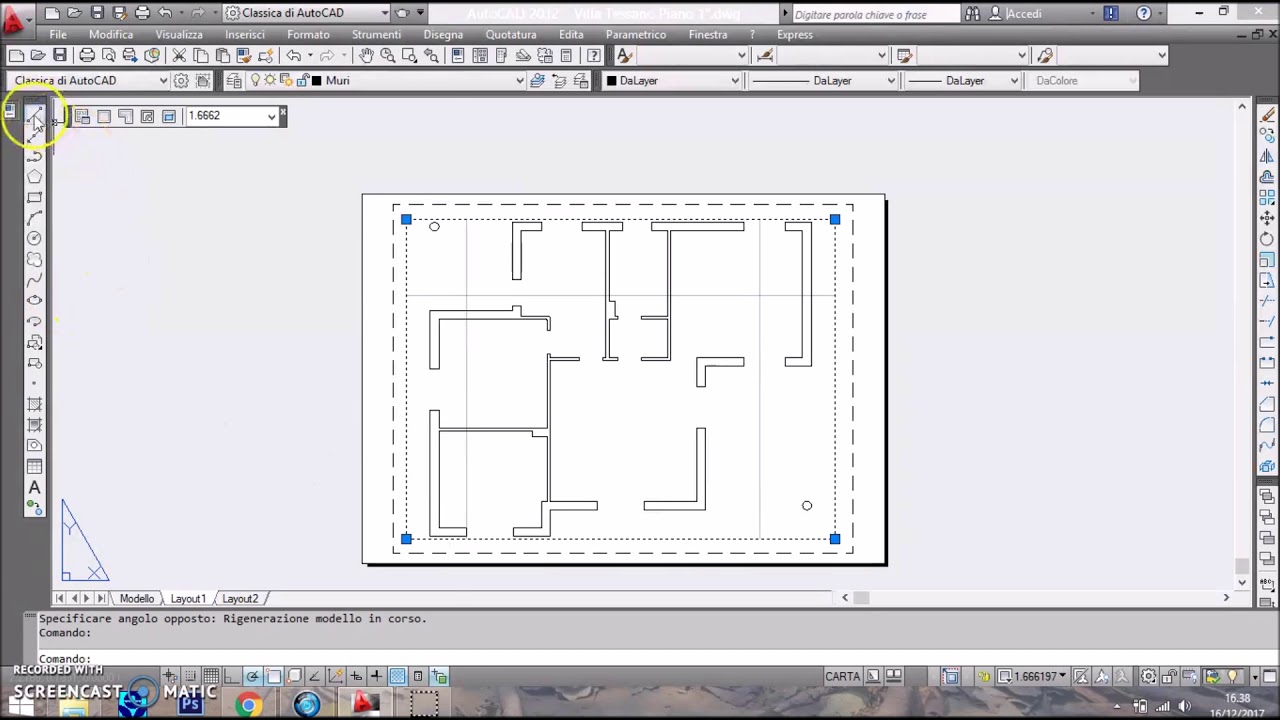Select the Hatch tool
The height and width of the screenshot is (720, 1280).
34,404
